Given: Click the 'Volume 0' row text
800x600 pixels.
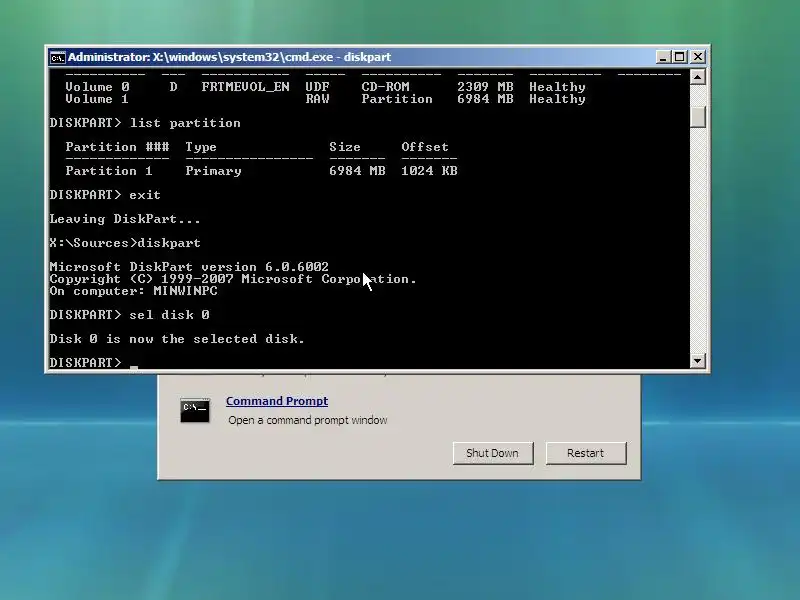Looking at the screenshot, I should pyautogui.click(x=325, y=87).
